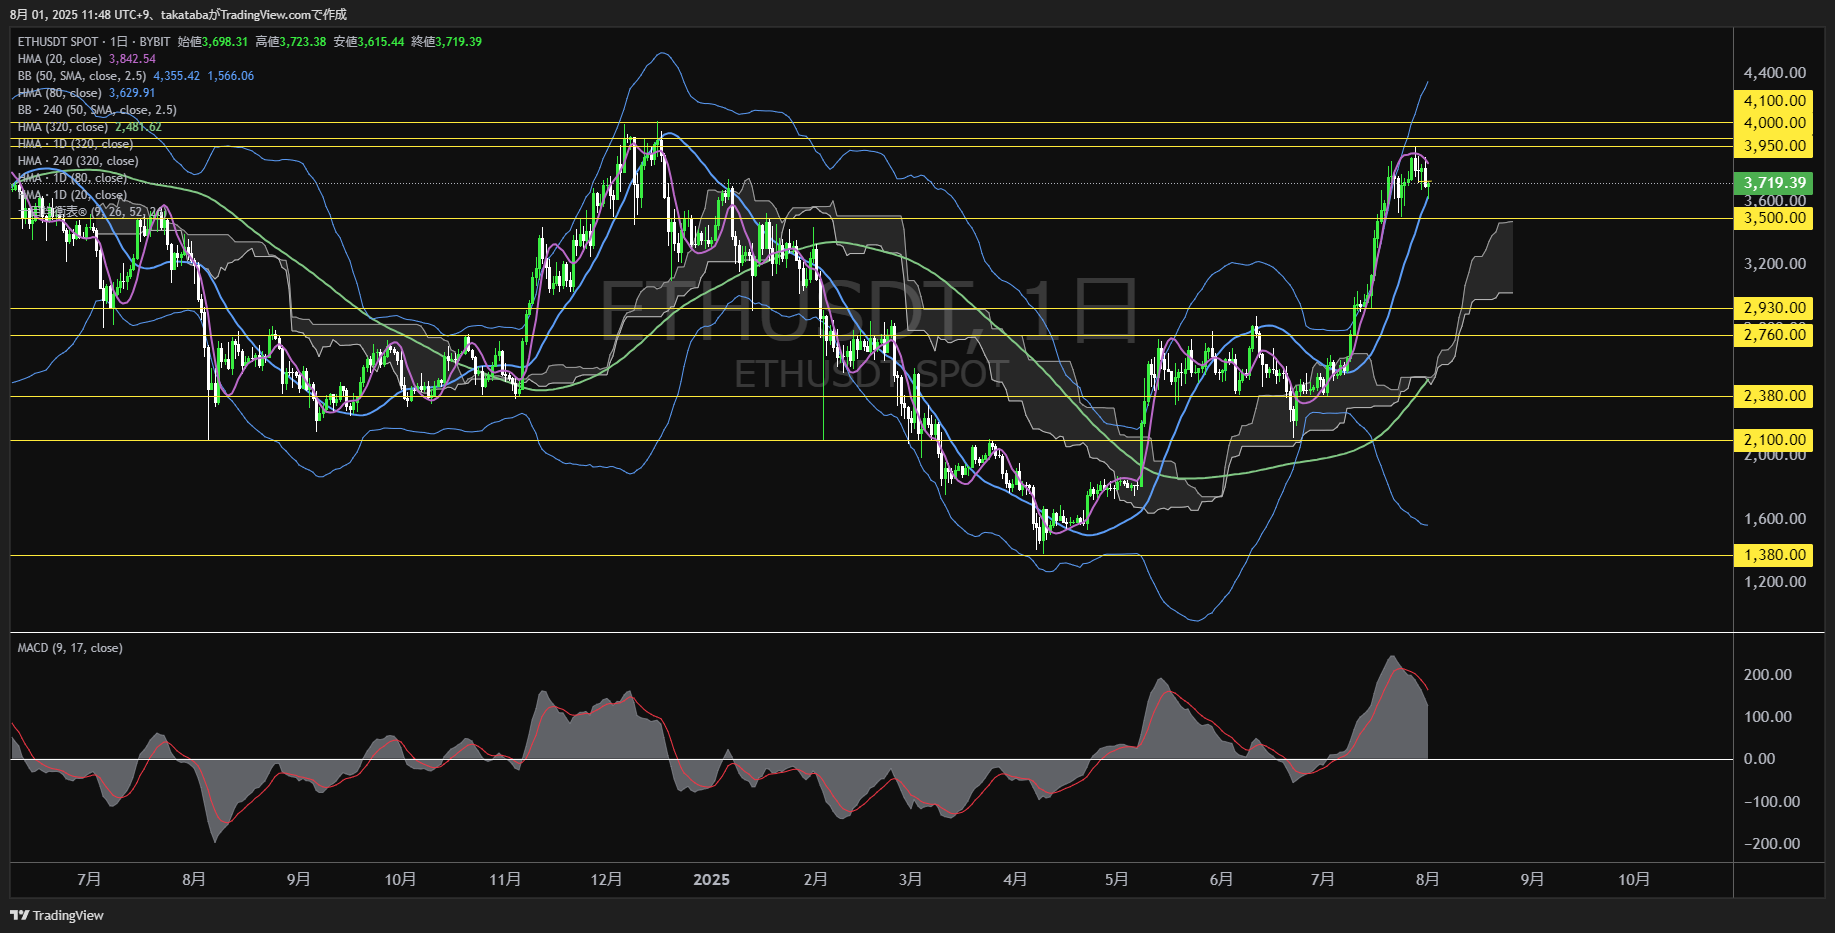Click the 3,200.00 price scale value
Viewport: 1835px width, 933px height.
[x=1775, y=264]
